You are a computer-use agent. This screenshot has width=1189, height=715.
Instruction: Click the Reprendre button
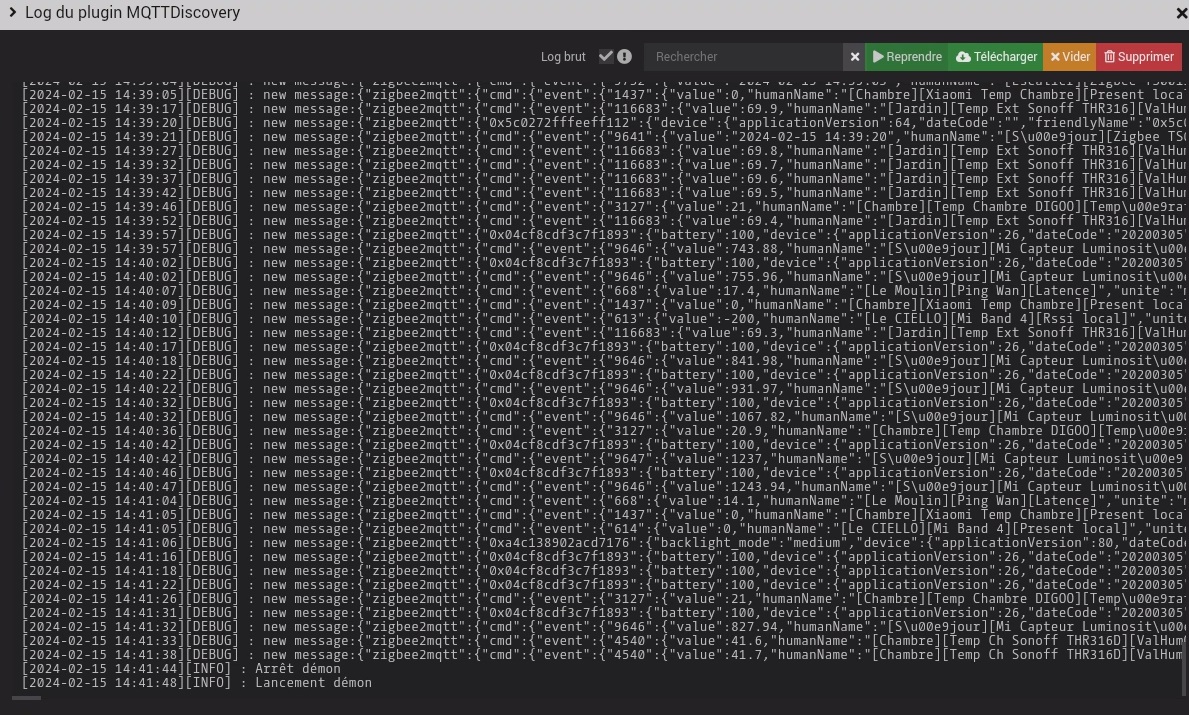[x=907, y=57]
